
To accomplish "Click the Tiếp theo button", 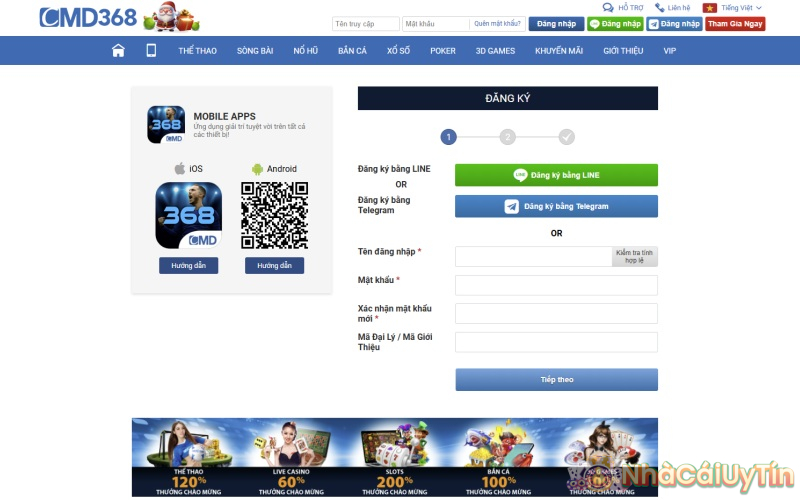I will coord(556,380).
